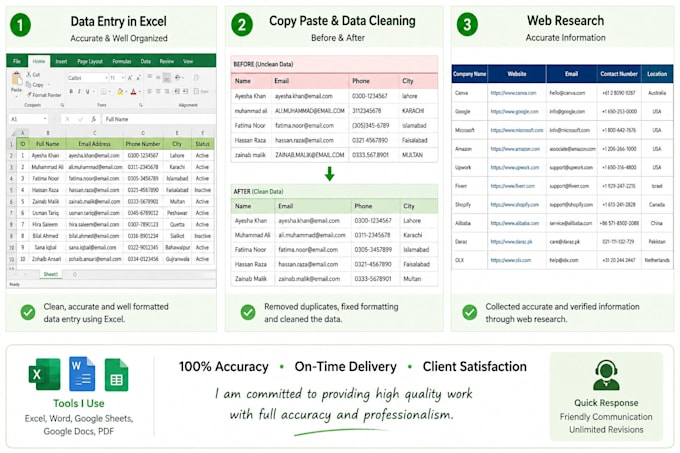The height and width of the screenshot is (453, 680).
Task: Click the formula bar showing Full Name
Action: 159,119
